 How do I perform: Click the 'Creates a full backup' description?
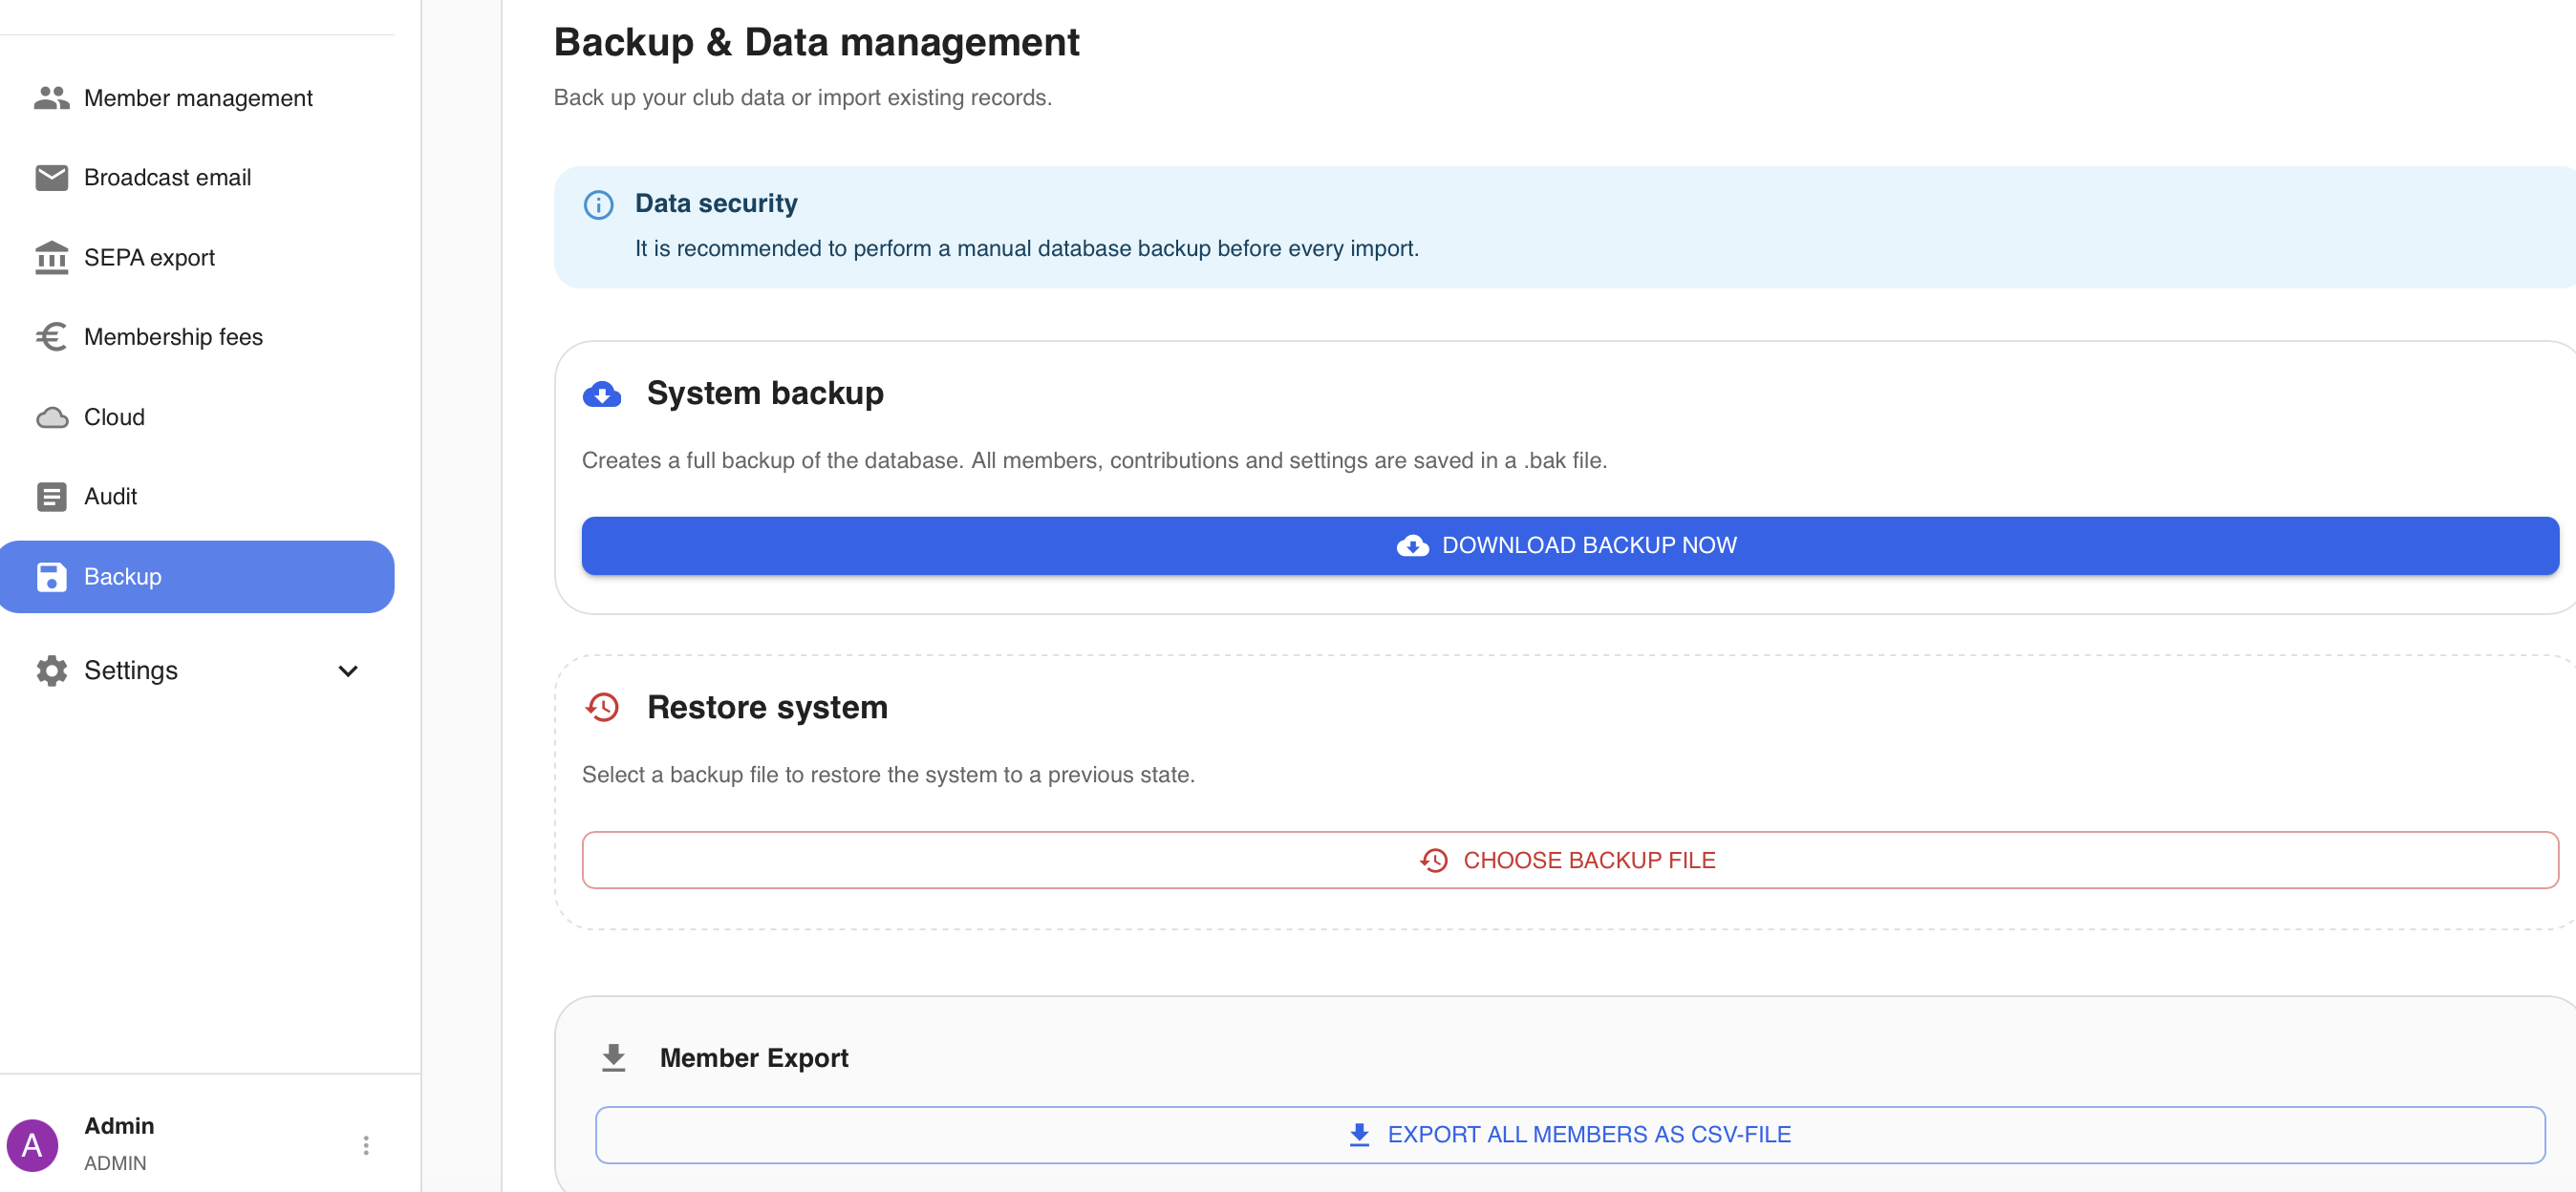[1094, 460]
